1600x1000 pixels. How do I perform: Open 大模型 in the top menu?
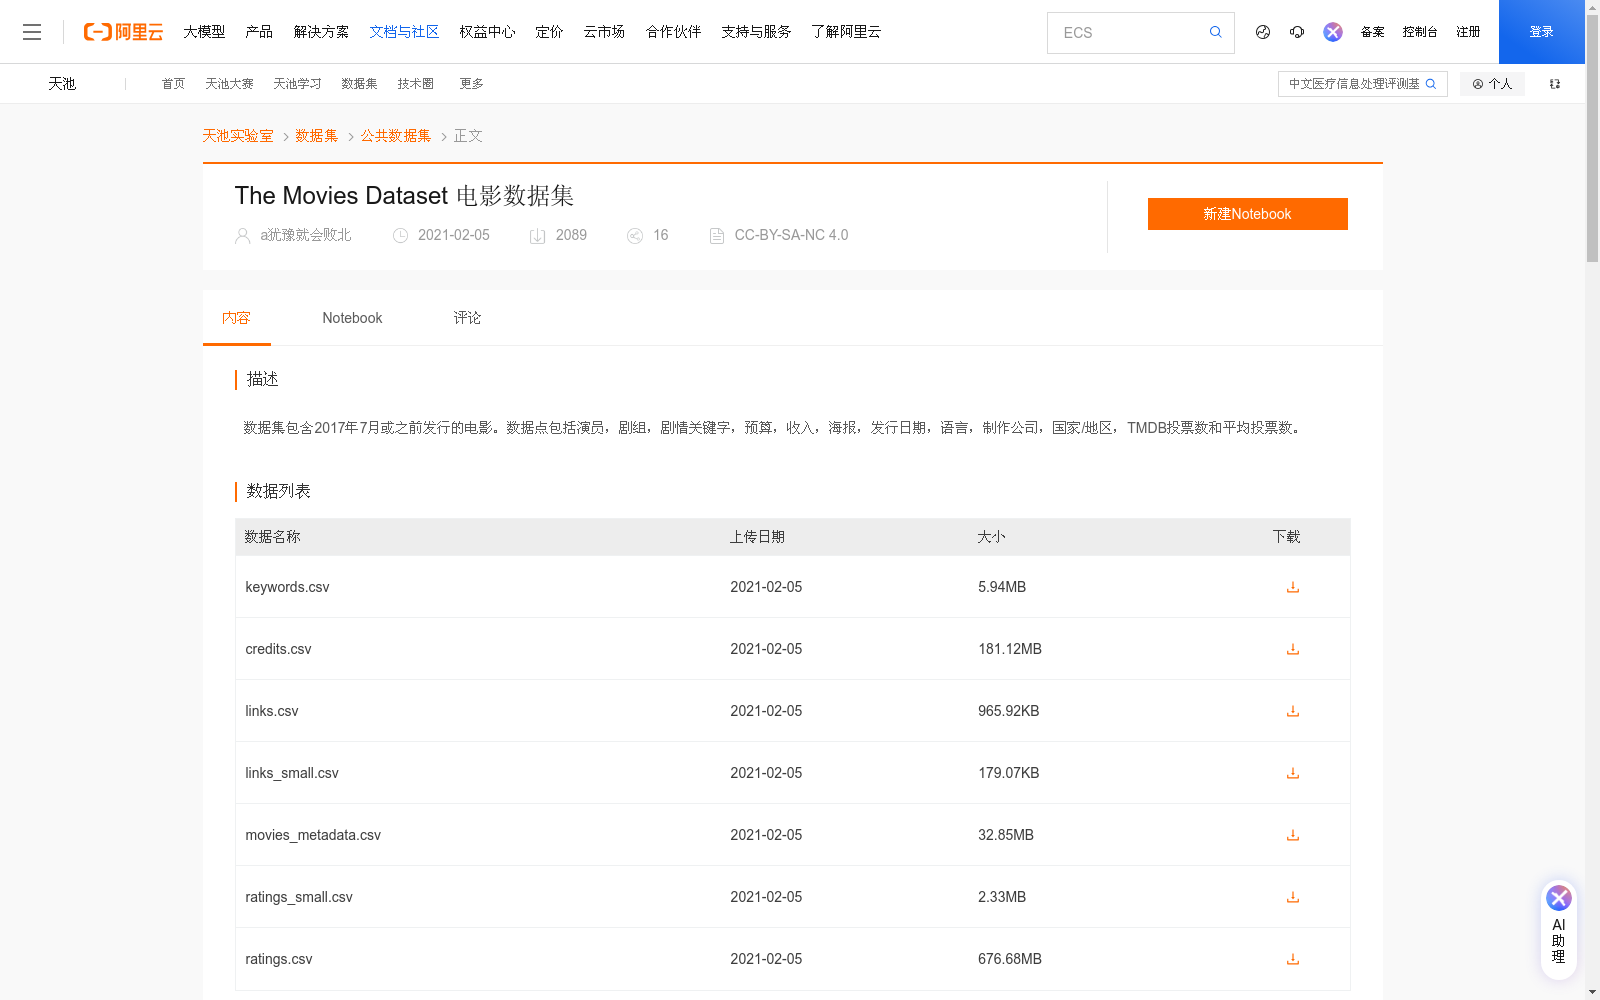click(x=204, y=32)
